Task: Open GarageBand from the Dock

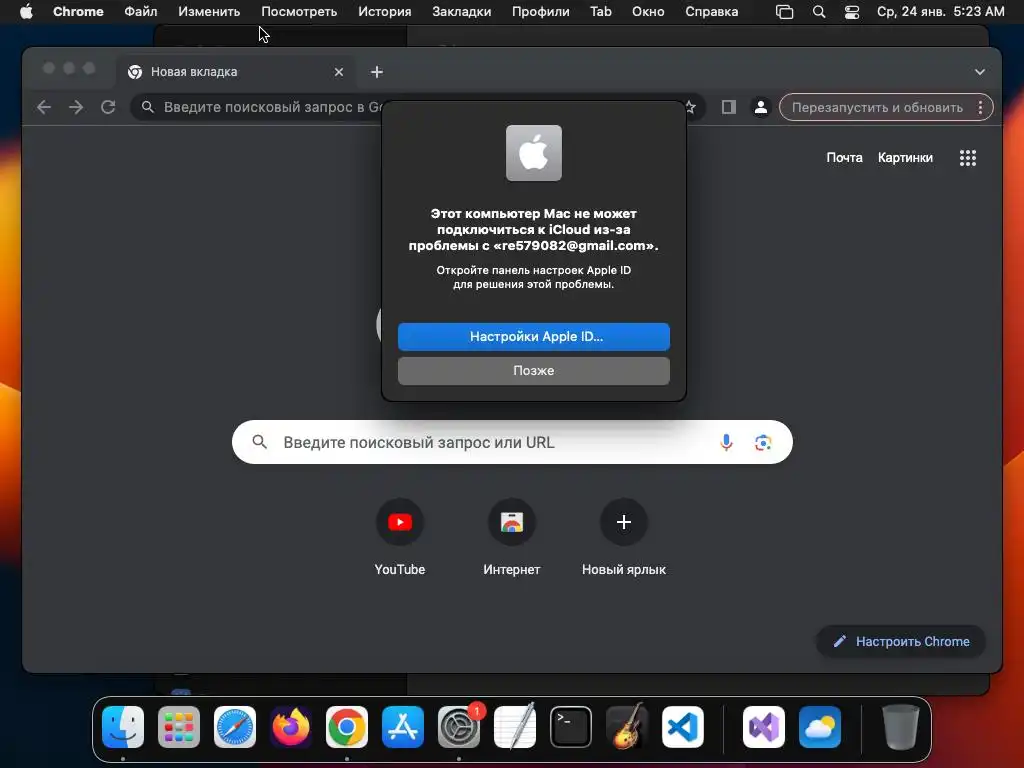Action: click(627, 727)
